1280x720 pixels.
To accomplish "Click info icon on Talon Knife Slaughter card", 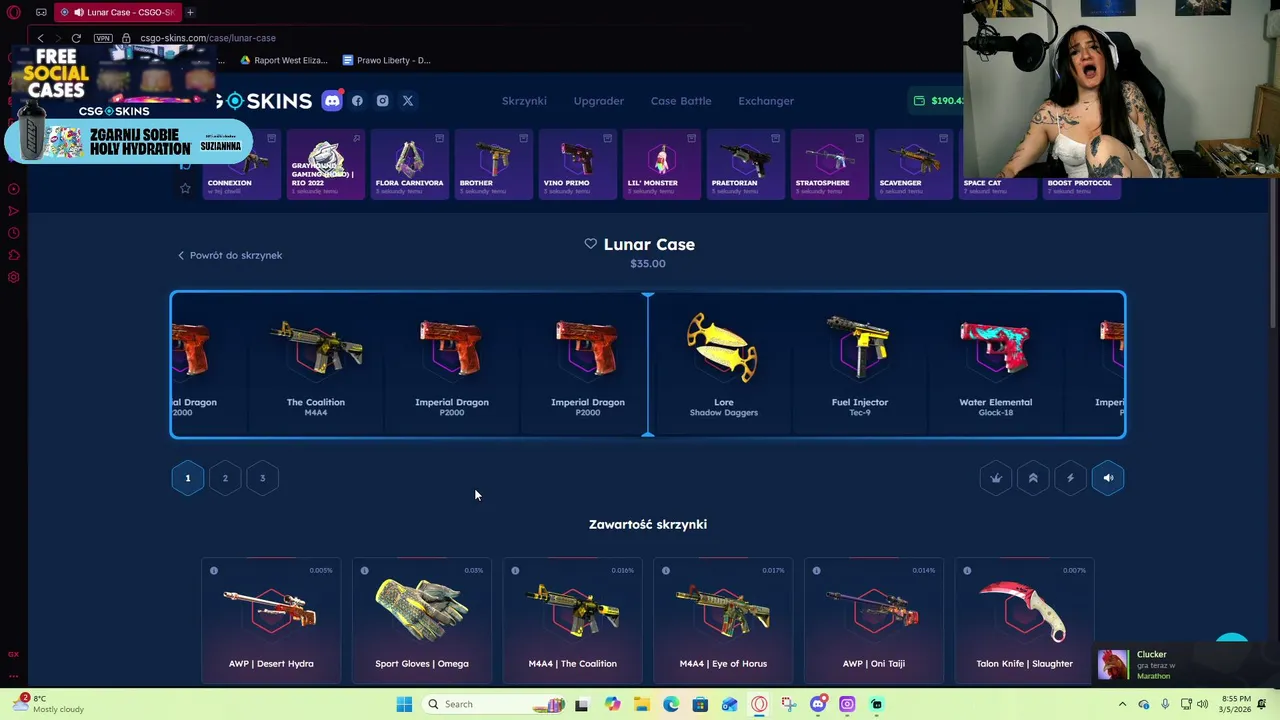I will (967, 570).
